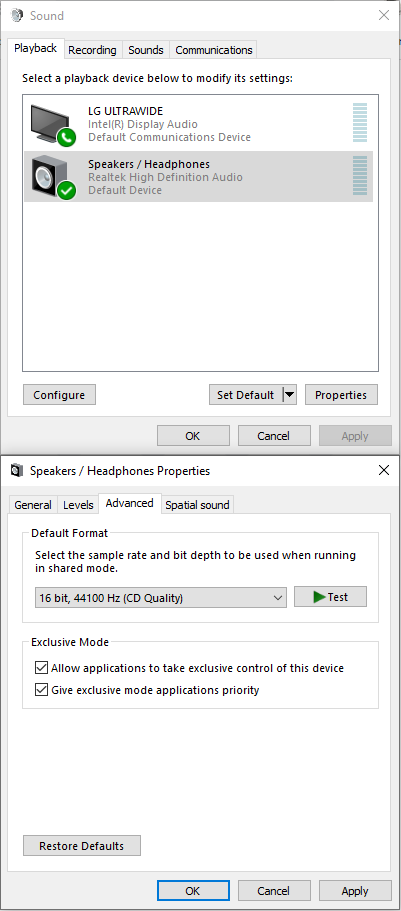Open Properties for the selected device
The image size is (401, 911).
(x=341, y=395)
